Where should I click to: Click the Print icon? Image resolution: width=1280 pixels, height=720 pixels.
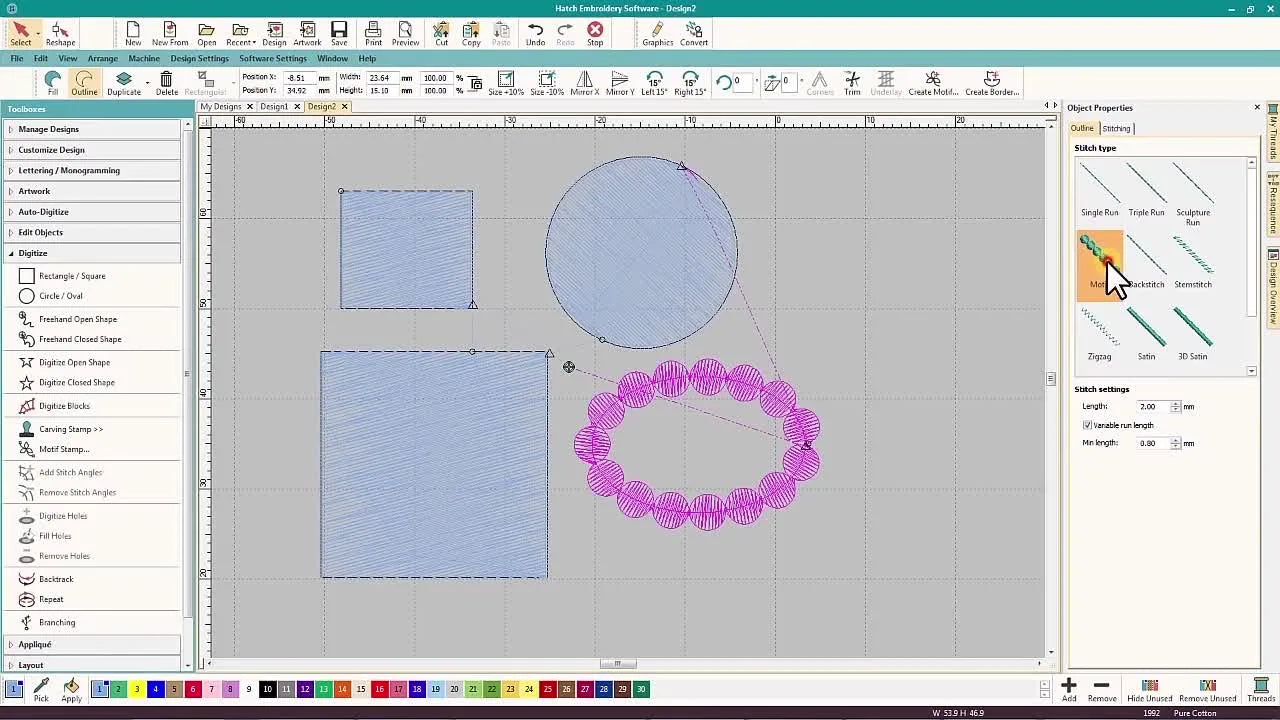click(x=373, y=34)
